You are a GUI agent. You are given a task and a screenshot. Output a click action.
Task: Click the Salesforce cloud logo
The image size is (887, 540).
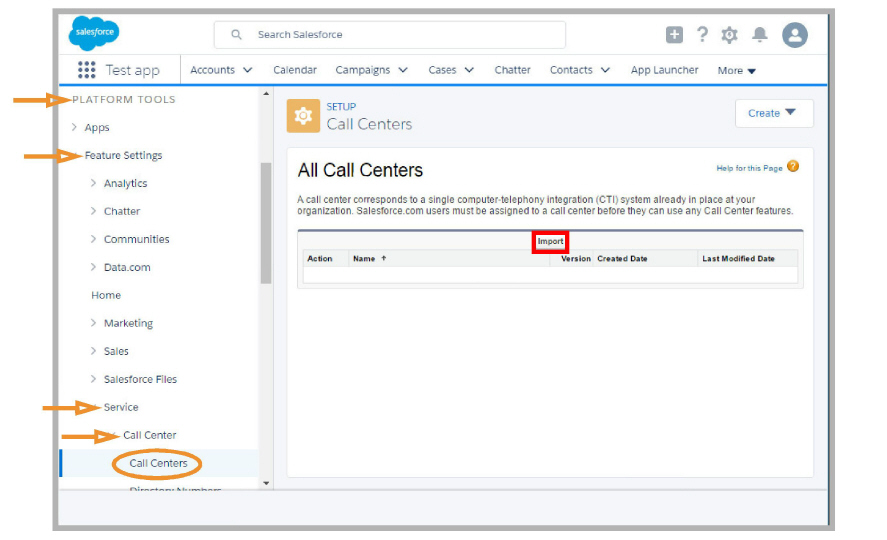coord(94,33)
